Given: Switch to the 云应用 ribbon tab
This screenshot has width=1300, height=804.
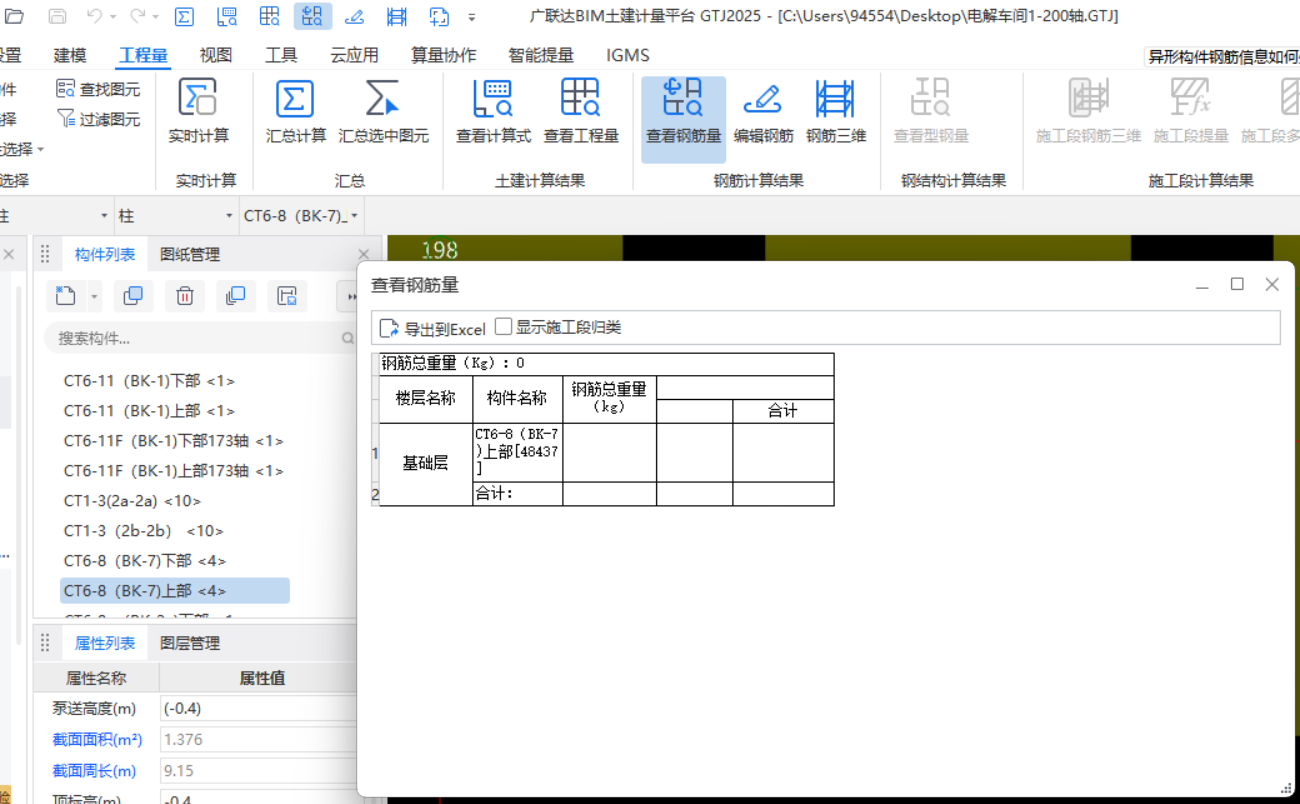Looking at the screenshot, I should coord(354,56).
